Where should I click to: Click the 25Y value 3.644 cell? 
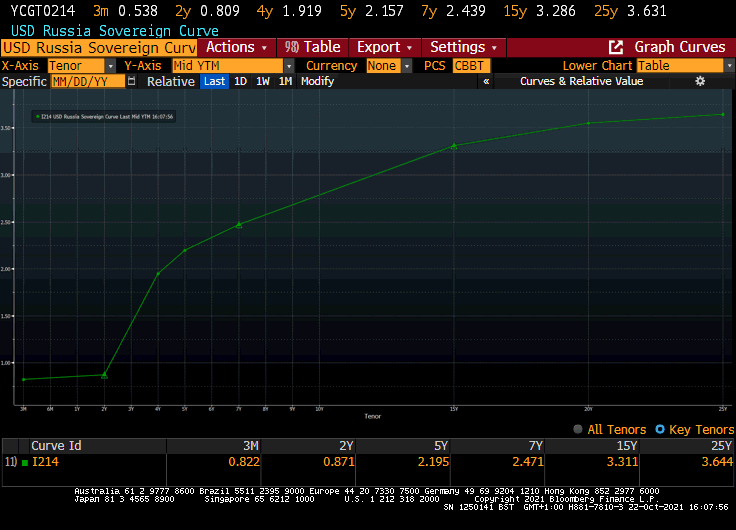pos(717,462)
